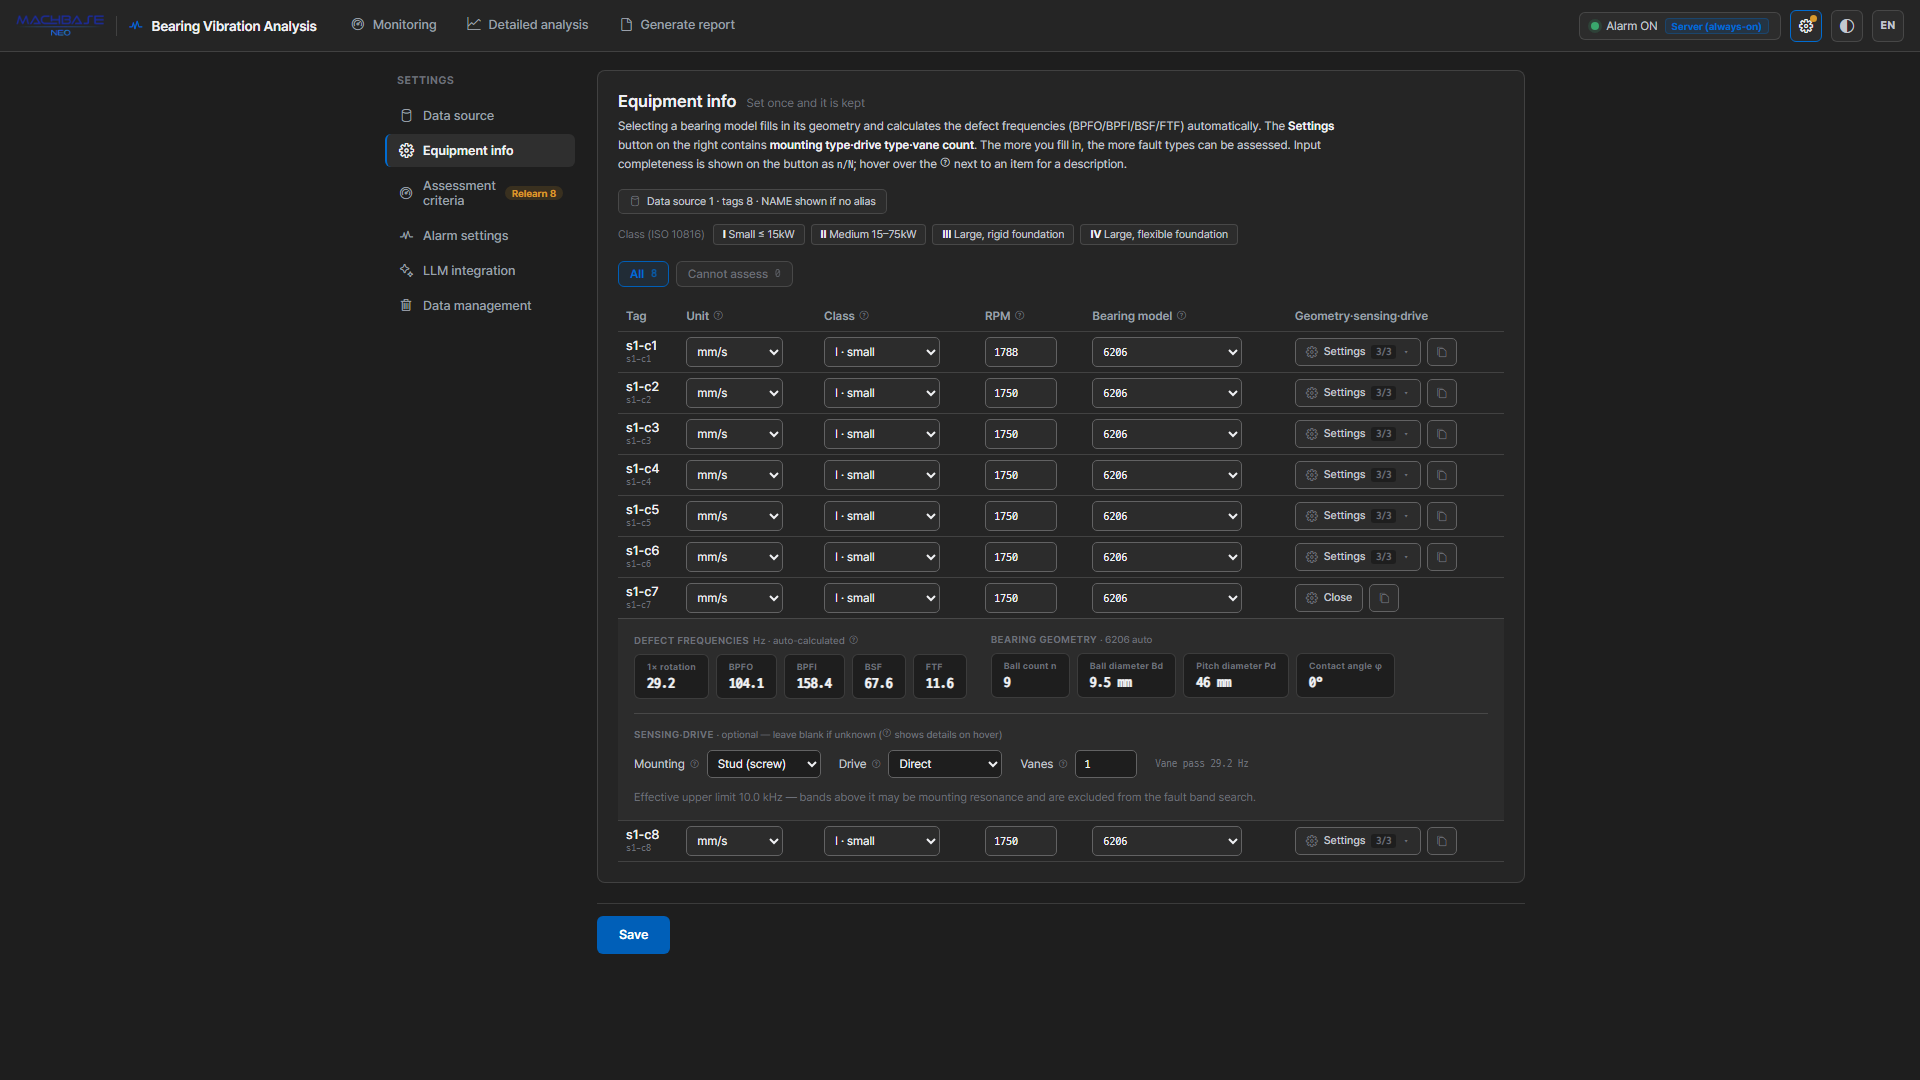This screenshot has height=1080, width=1920.
Task: Open the Drive Direct dropdown
Action: 944,764
